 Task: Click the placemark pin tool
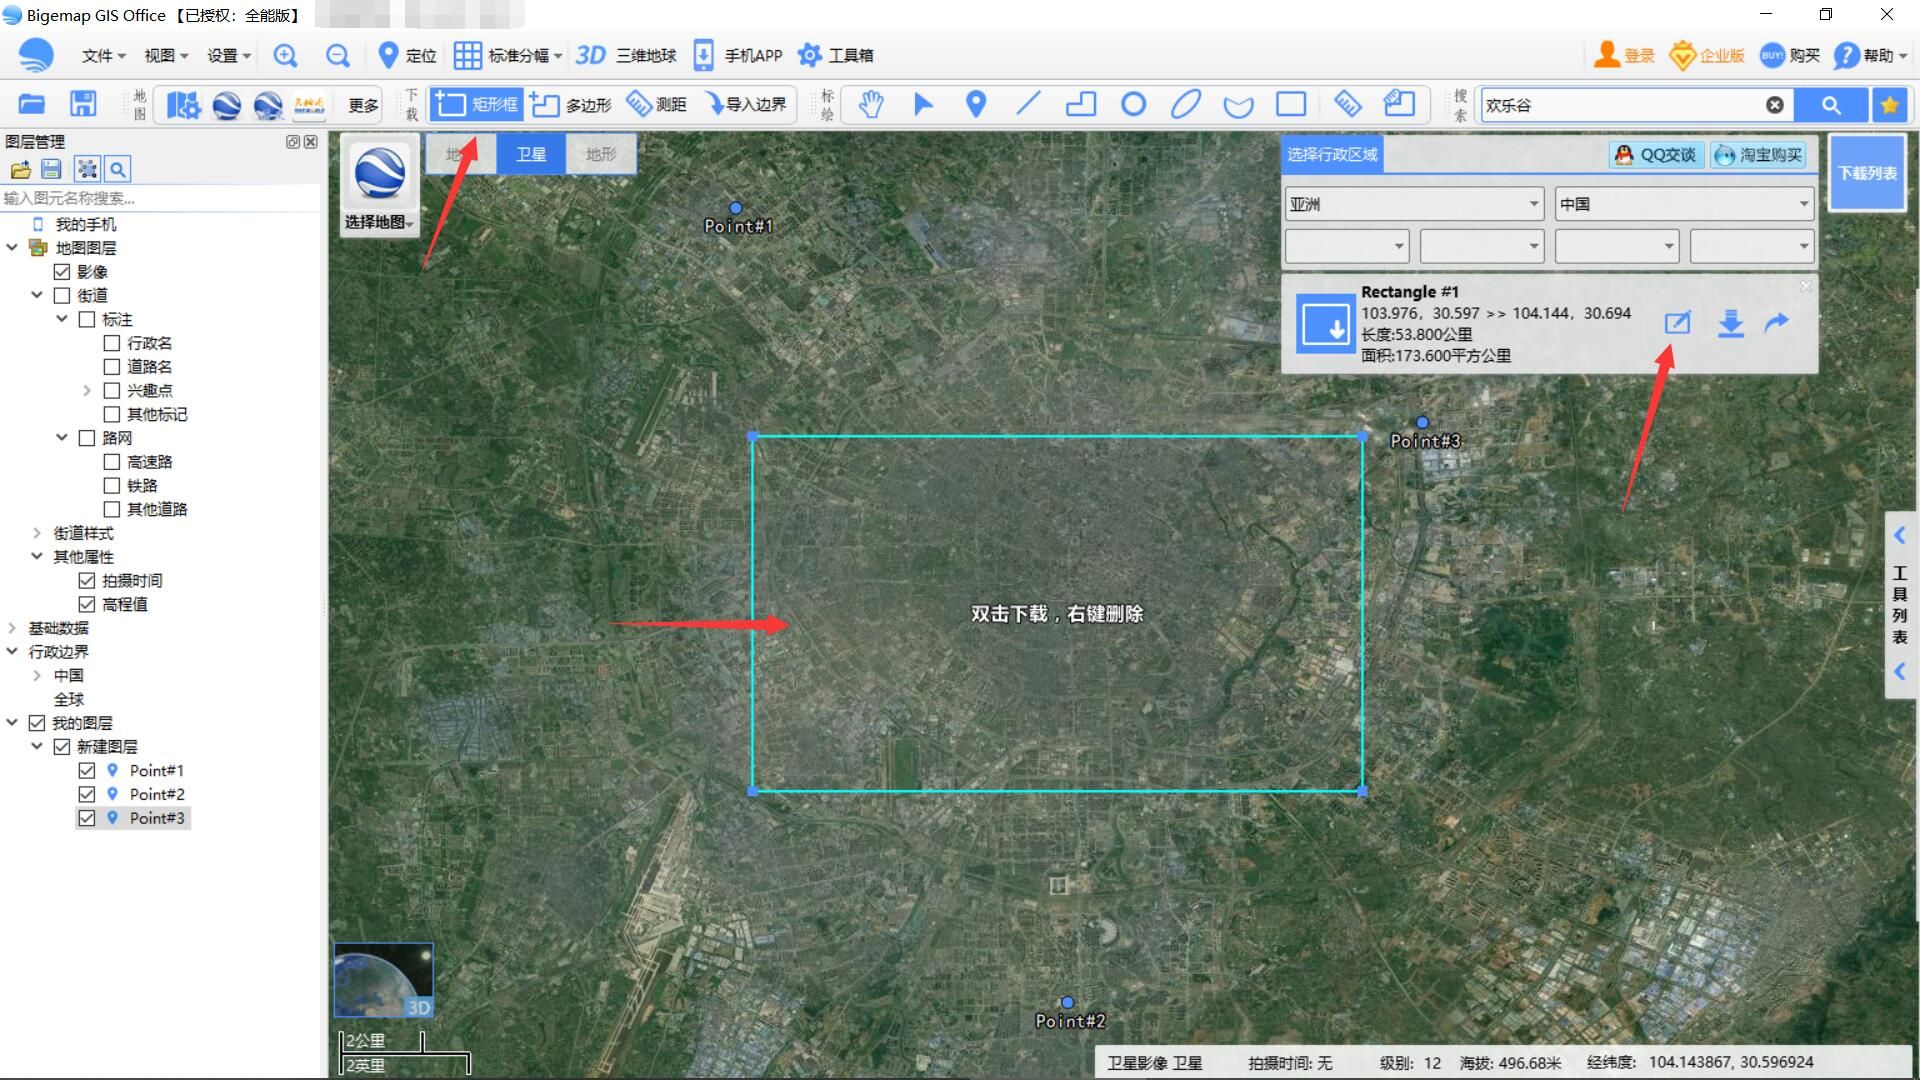(976, 104)
